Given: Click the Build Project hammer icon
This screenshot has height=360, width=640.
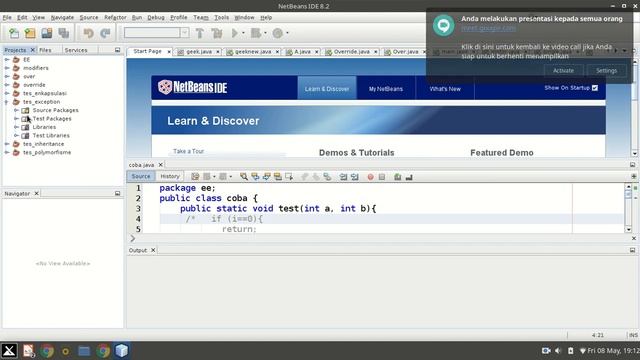Looking at the screenshot, I should click(x=200, y=33).
